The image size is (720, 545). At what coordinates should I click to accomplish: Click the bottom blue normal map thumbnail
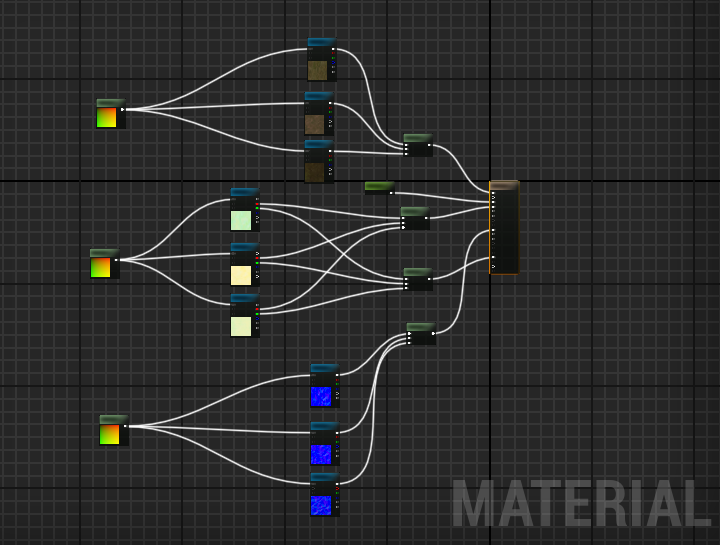(x=320, y=505)
